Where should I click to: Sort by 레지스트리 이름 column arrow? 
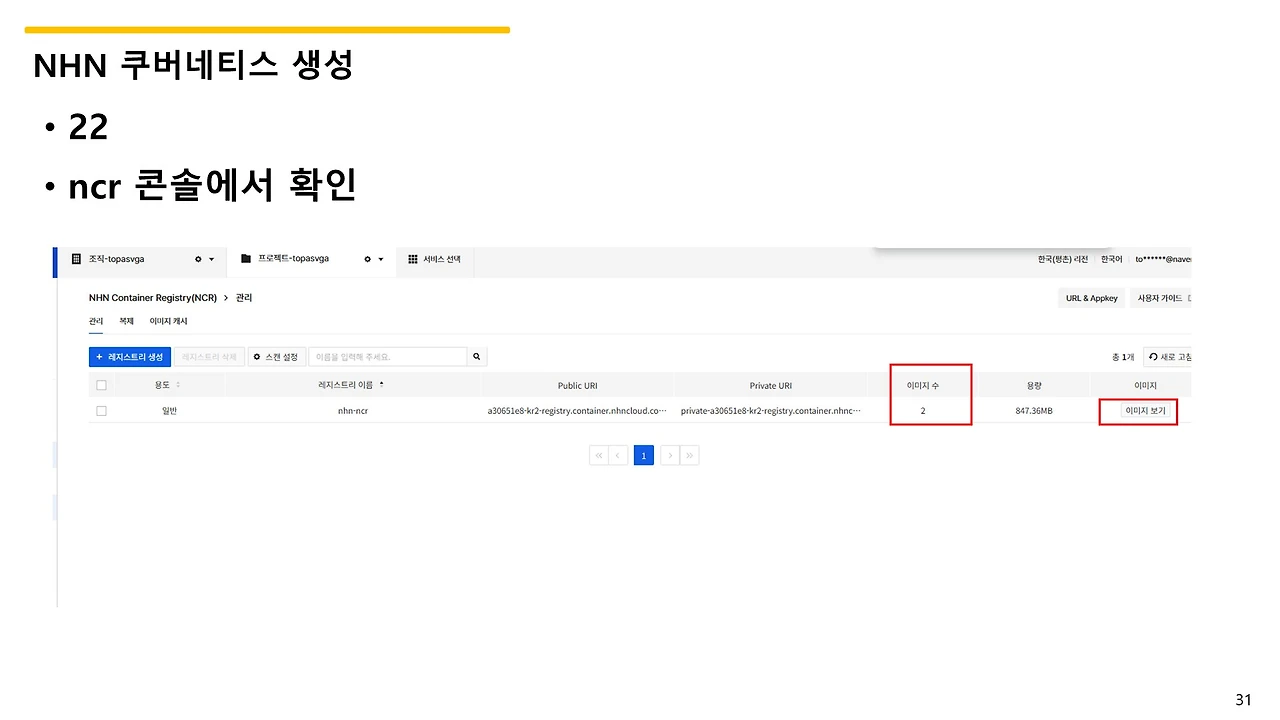(x=382, y=385)
